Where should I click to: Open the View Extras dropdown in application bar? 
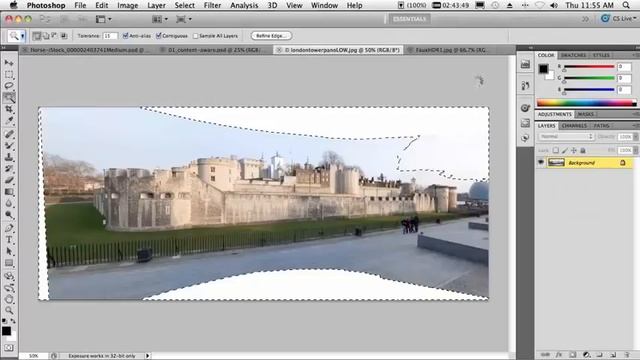(x=104, y=19)
